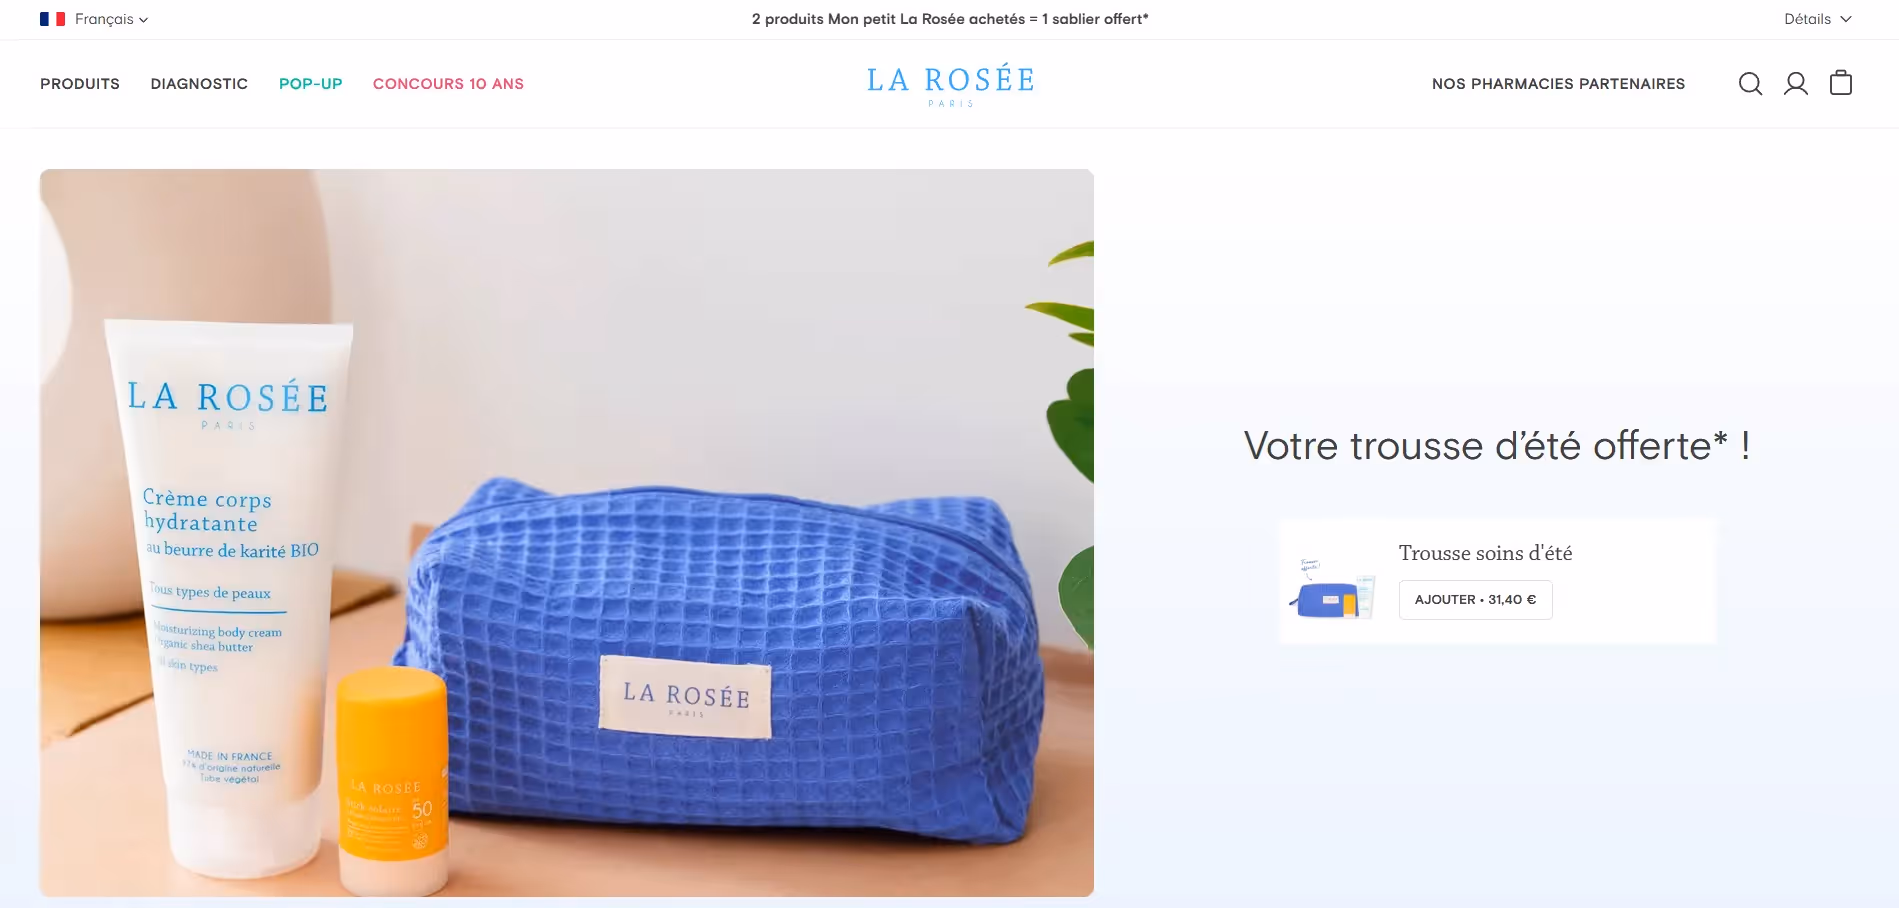Screen dimensions: 1899x908
Task: Click the Trousse soins d'été product thumbnail
Action: click(x=1333, y=589)
